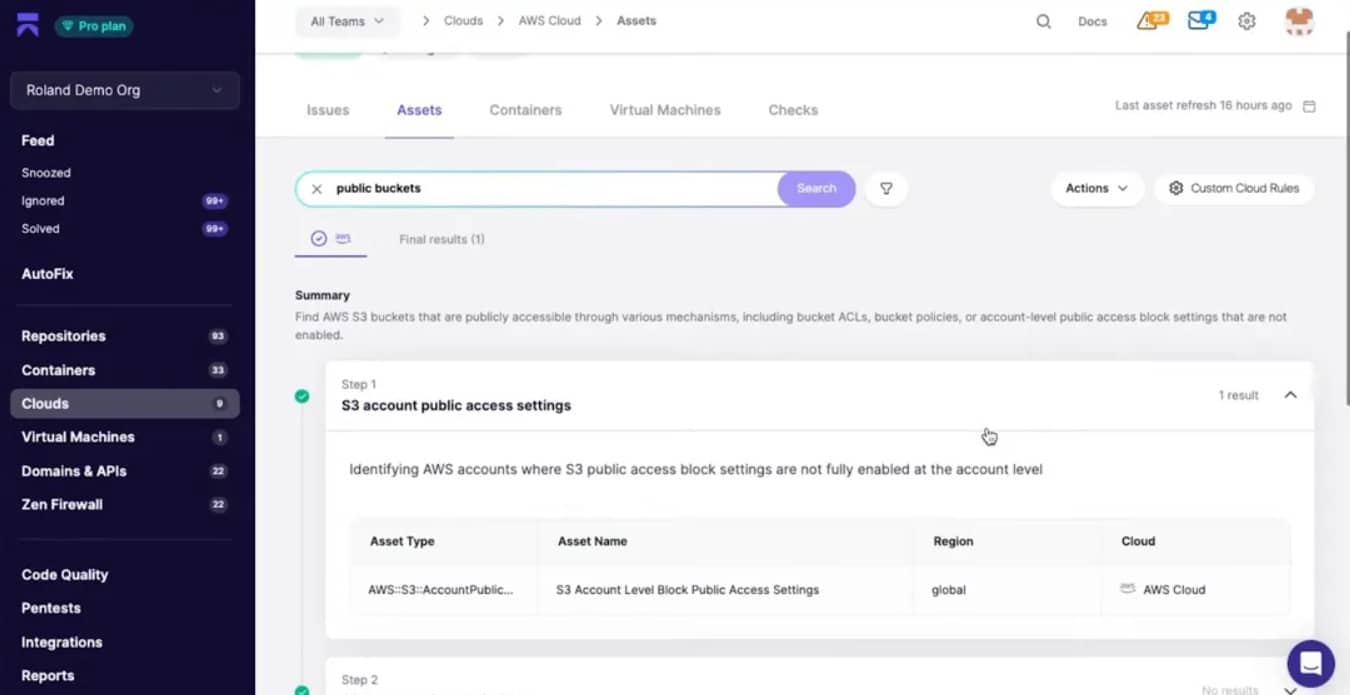
Task: Open Integrations in the sidebar
Action: (62, 642)
